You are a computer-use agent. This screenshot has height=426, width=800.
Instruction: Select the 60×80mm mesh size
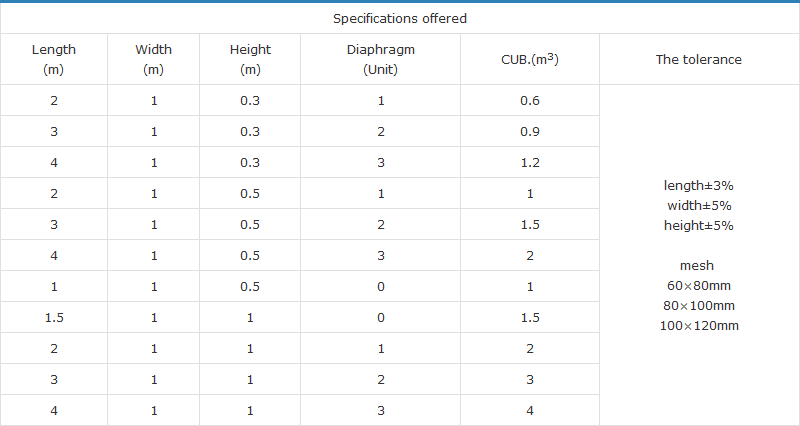(x=699, y=286)
